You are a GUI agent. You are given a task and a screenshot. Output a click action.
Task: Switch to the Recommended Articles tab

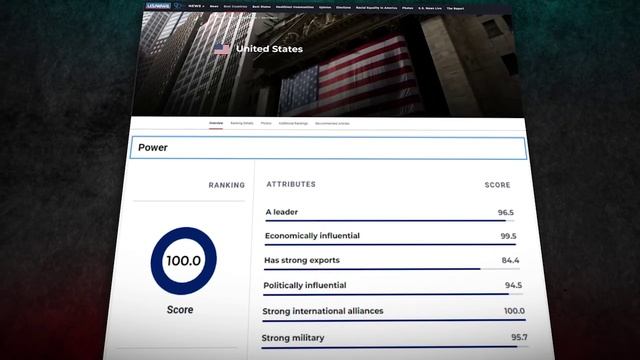click(x=332, y=123)
